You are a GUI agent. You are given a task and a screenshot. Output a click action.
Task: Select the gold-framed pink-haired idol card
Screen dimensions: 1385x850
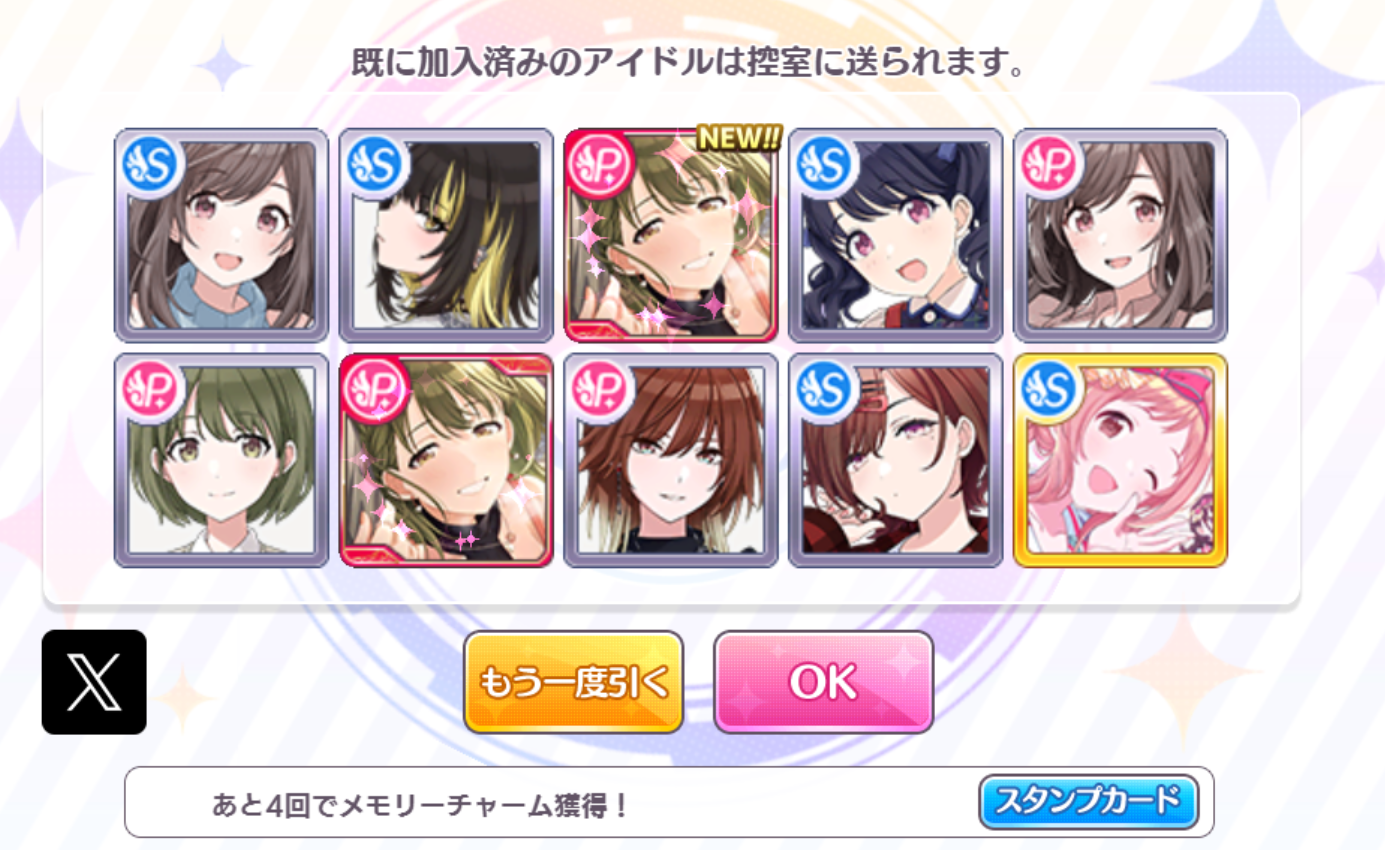(x=1120, y=460)
